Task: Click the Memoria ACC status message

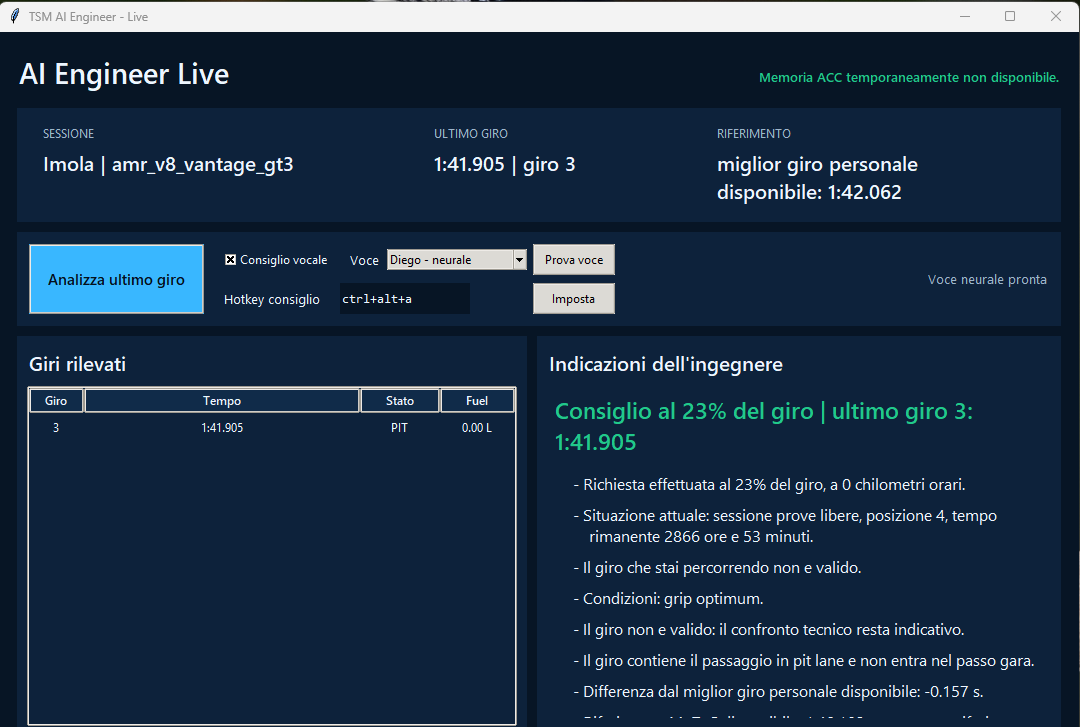Action: coord(908,78)
